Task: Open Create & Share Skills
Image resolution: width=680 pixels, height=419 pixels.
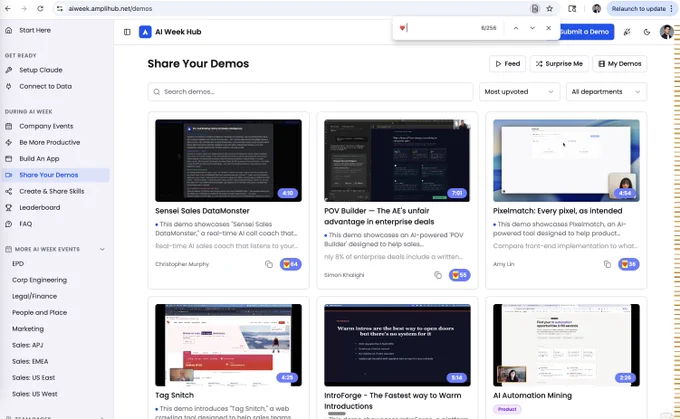Action: tap(52, 191)
